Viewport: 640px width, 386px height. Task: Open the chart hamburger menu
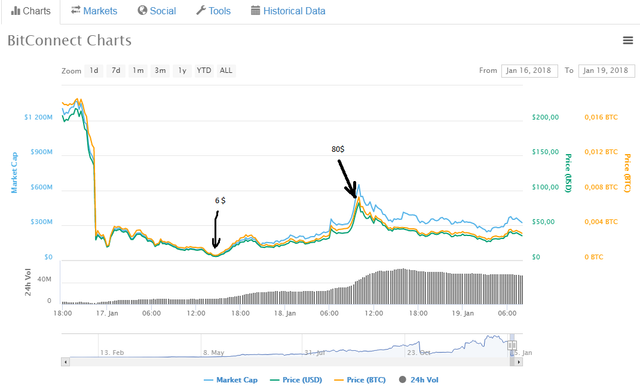pyautogui.click(x=628, y=40)
